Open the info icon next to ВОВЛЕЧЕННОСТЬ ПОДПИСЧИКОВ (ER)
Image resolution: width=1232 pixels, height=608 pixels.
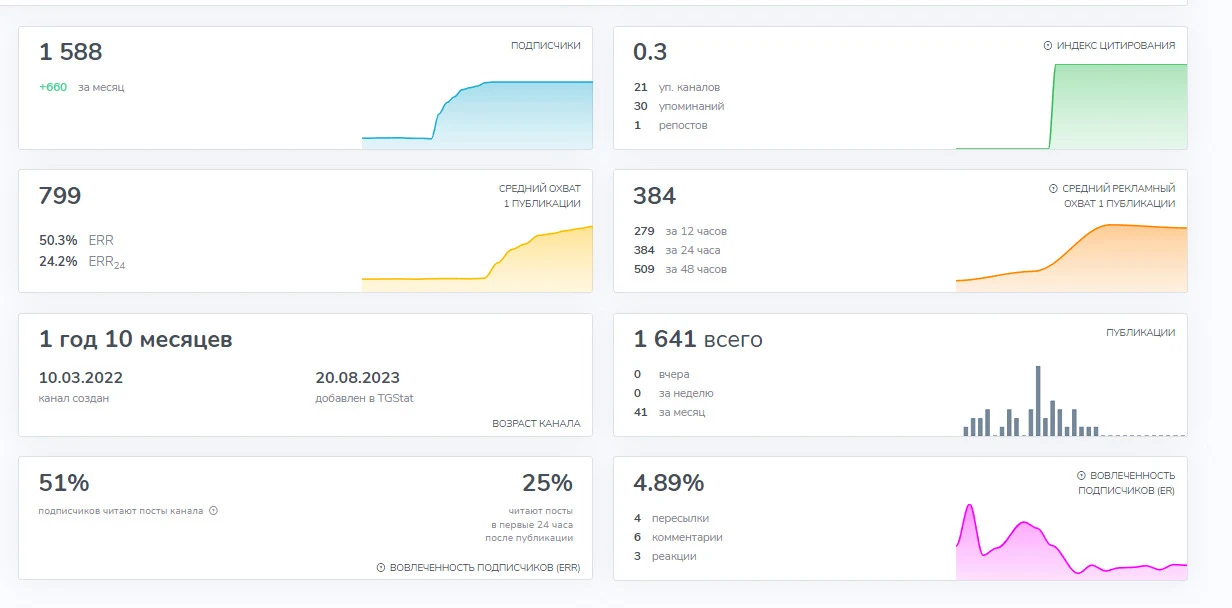(1081, 476)
